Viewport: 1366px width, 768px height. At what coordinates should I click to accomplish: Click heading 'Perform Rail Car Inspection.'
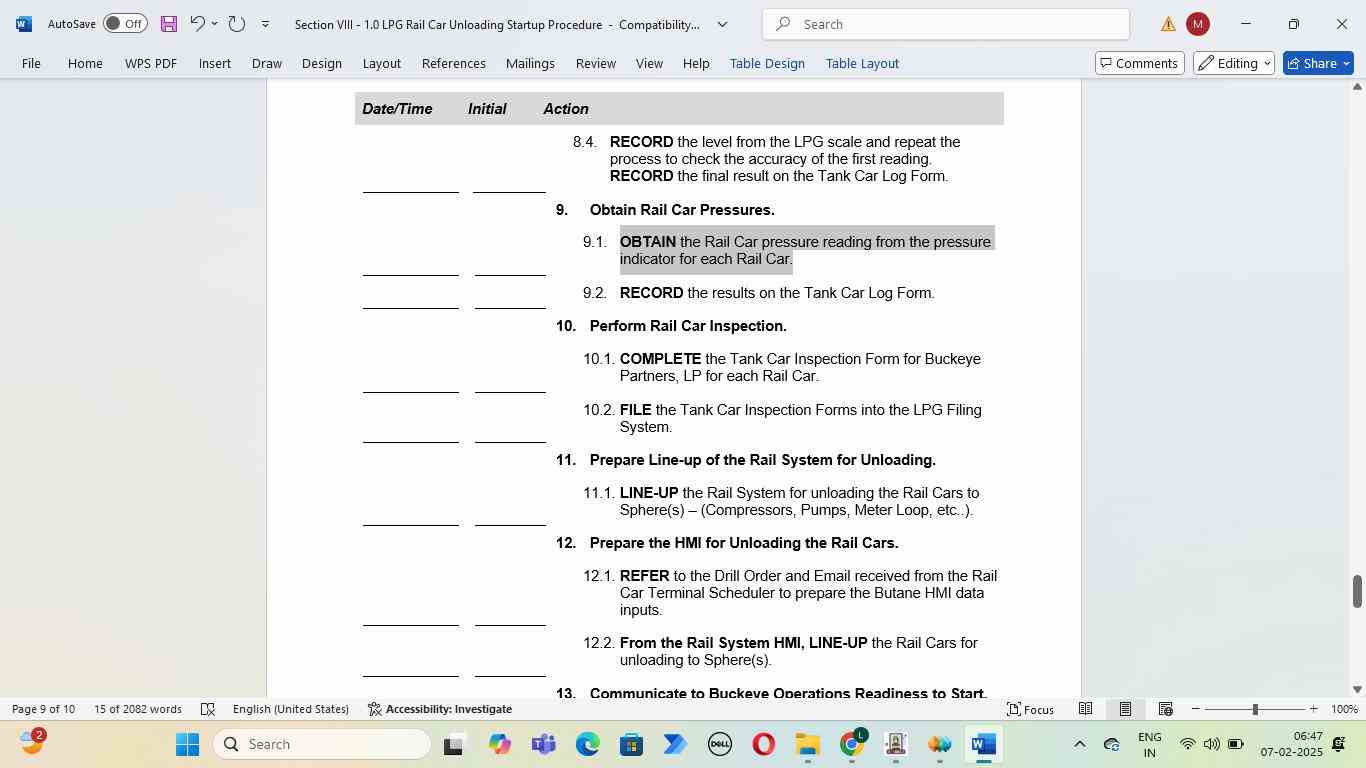(688, 326)
